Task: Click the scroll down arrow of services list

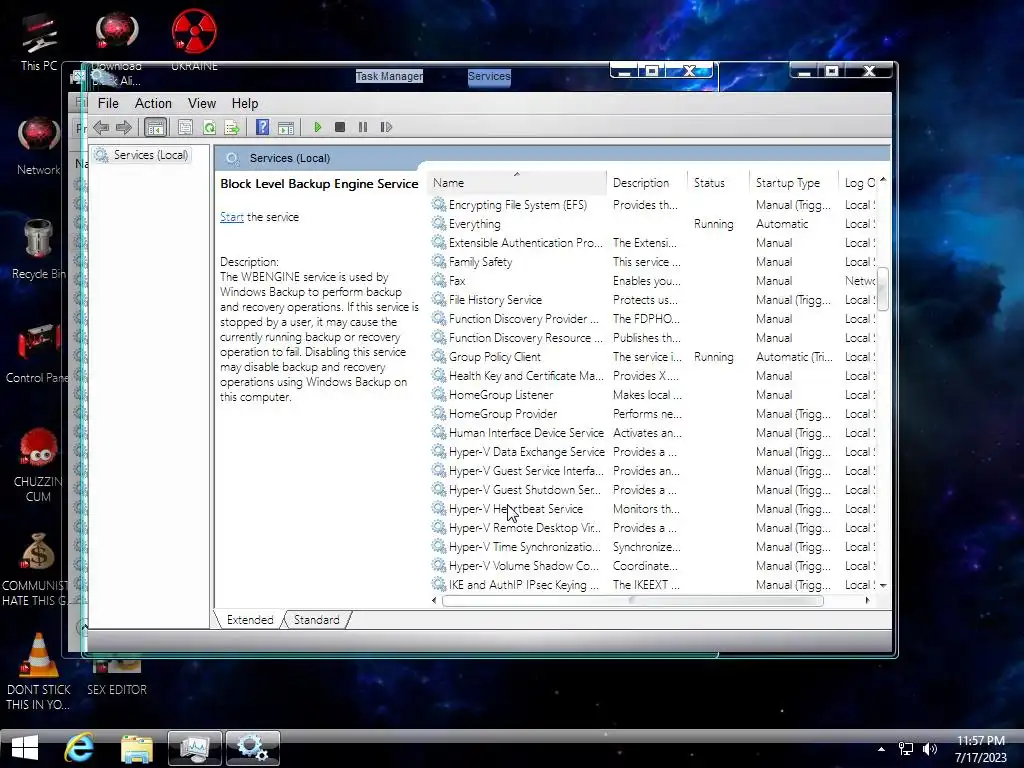Action: click(x=883, y=585)
